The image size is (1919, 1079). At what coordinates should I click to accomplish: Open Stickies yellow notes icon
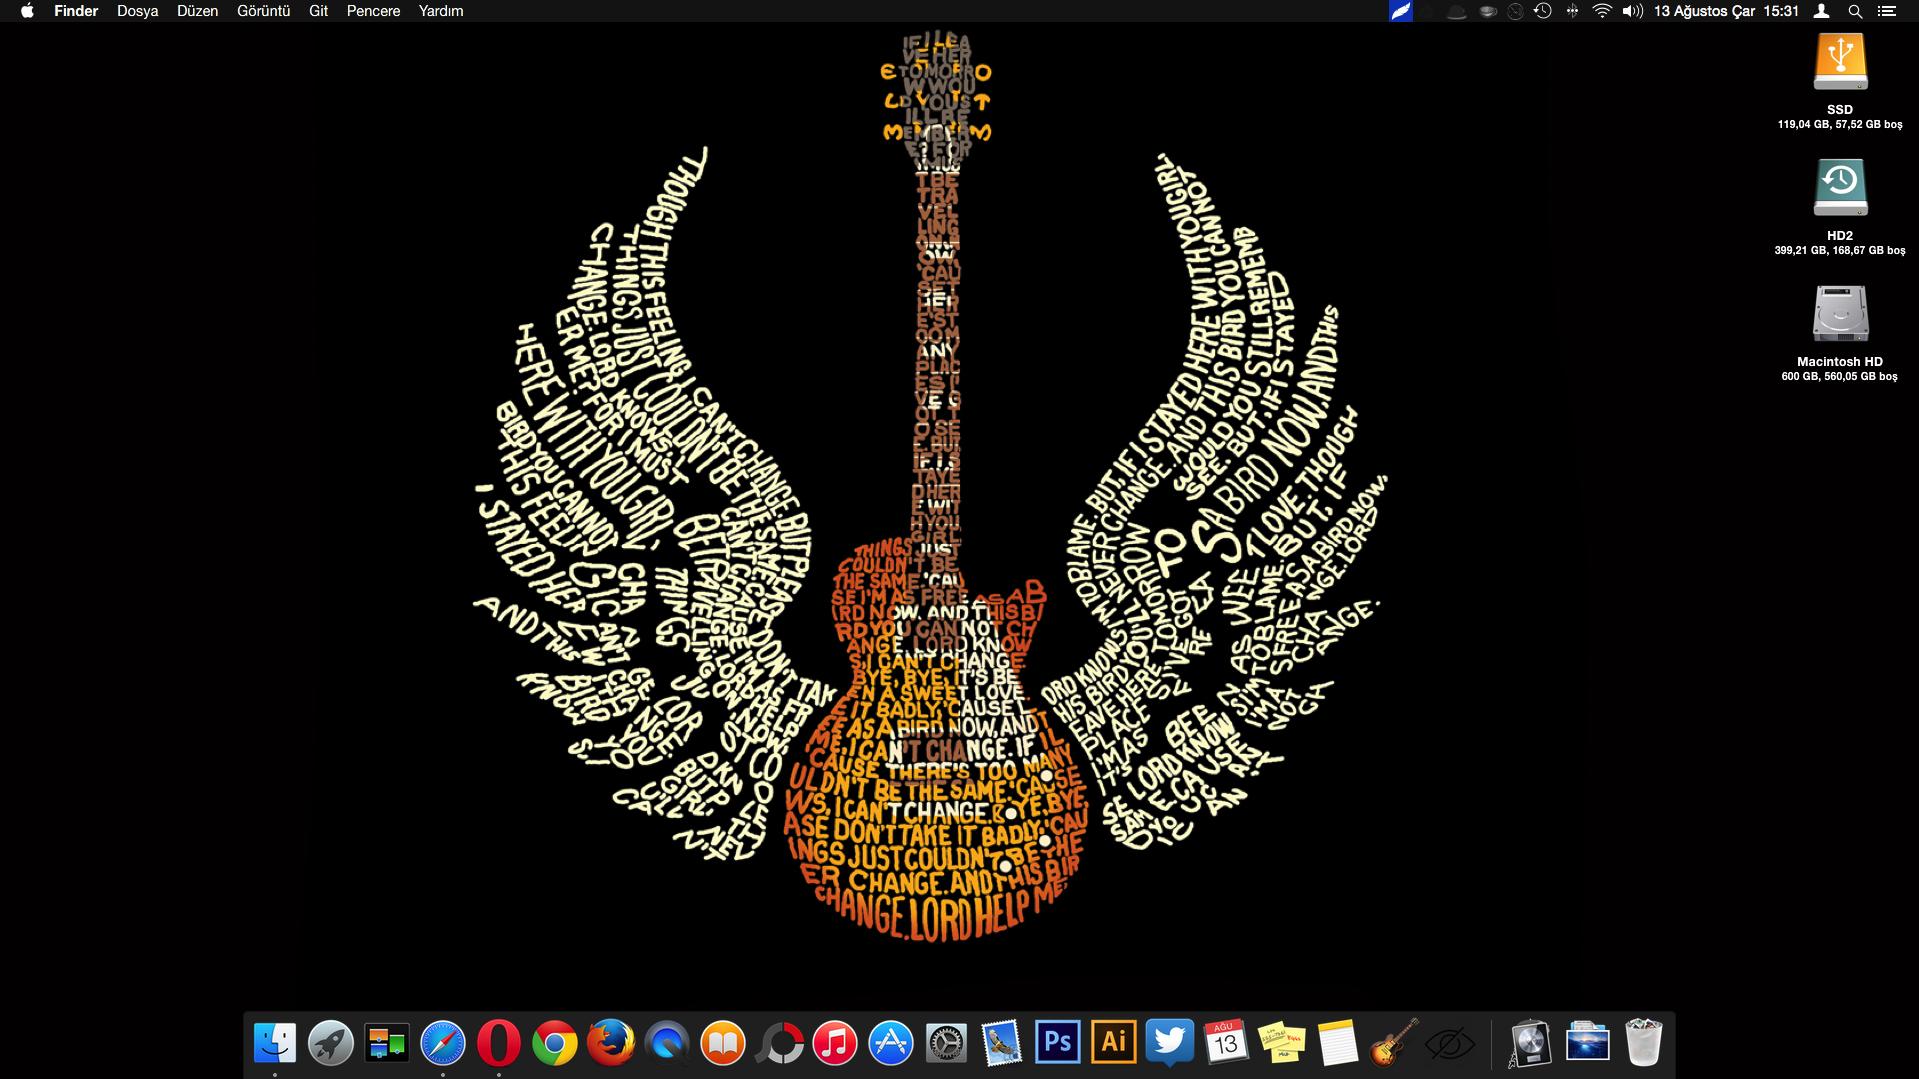1282,1044
